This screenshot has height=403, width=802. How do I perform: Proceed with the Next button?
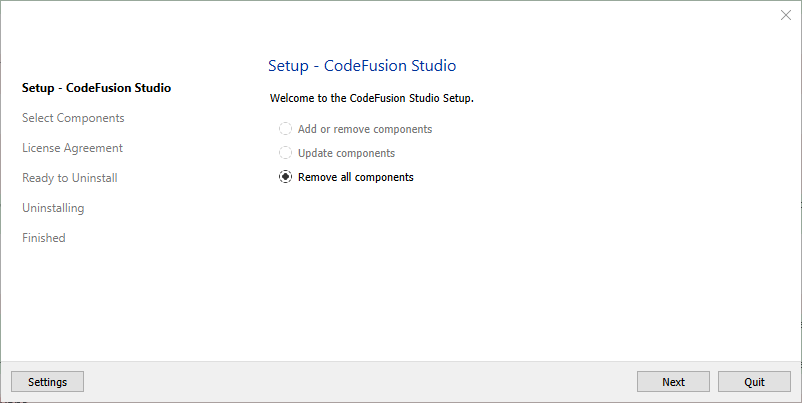coord(673,382)
